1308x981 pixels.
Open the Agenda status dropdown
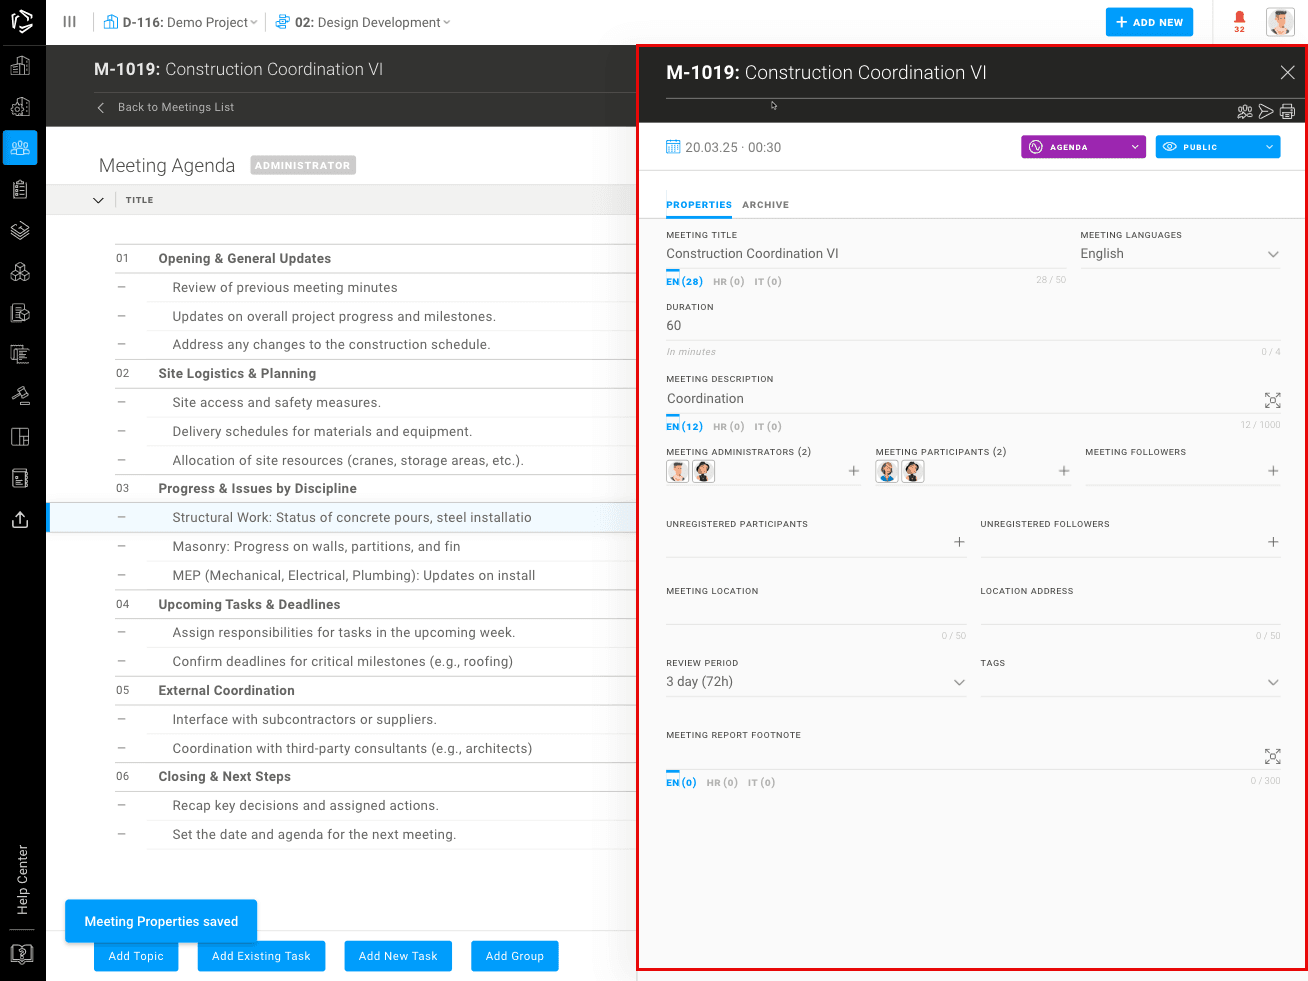pos(1082,147)
